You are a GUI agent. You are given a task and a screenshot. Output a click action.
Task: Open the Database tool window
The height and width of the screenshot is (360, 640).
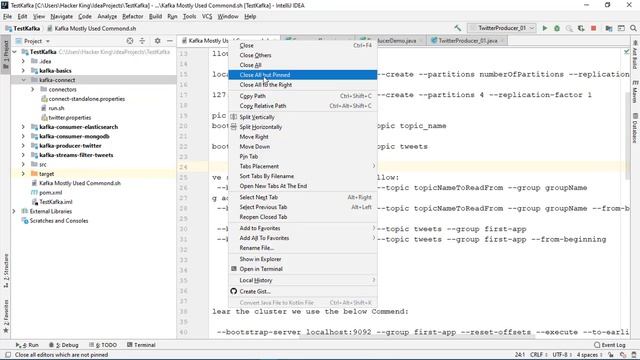tap(635, 128)
